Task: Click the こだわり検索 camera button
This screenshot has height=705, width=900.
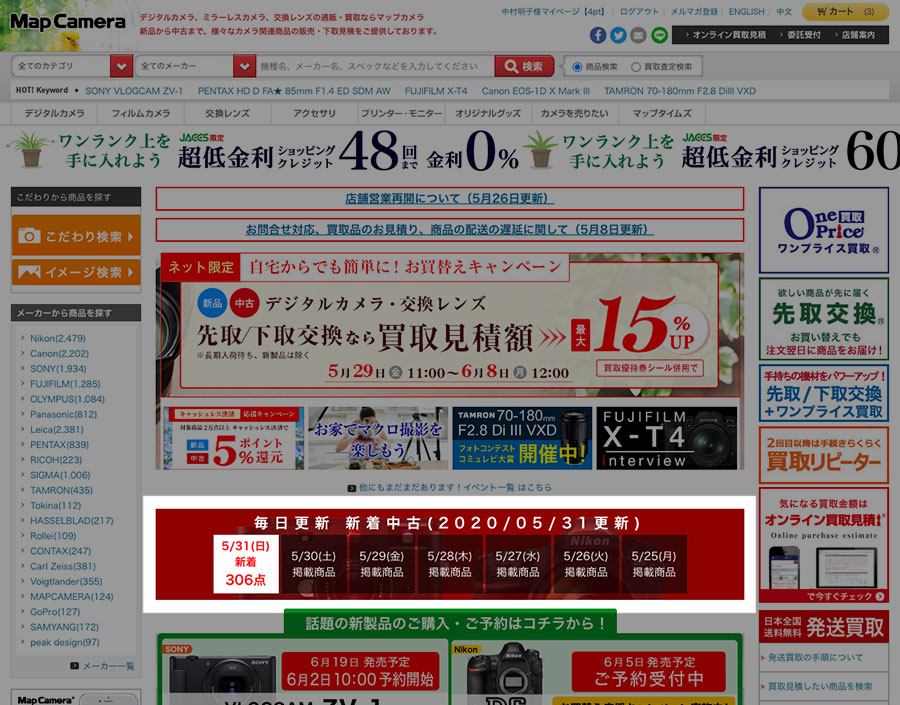Action: coord(76,236)
